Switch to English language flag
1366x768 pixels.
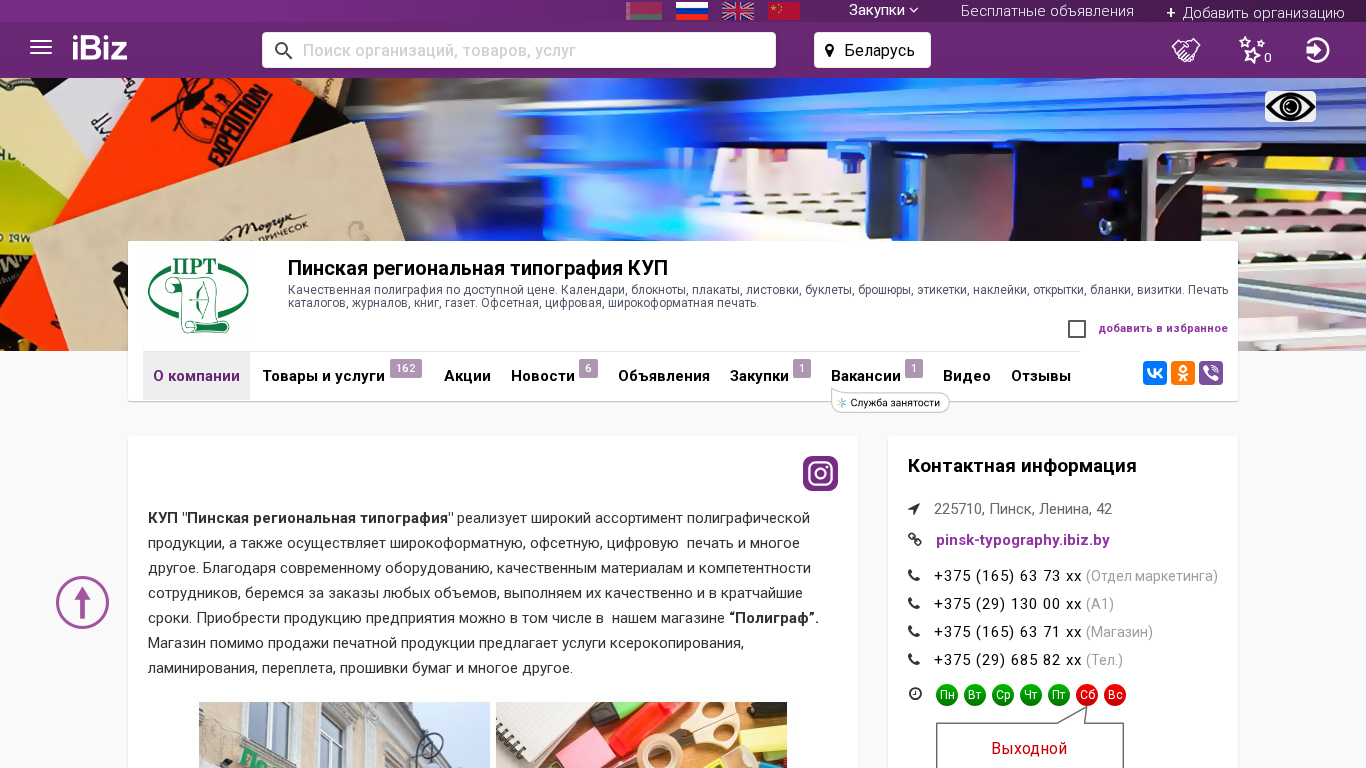coord(738,11)
